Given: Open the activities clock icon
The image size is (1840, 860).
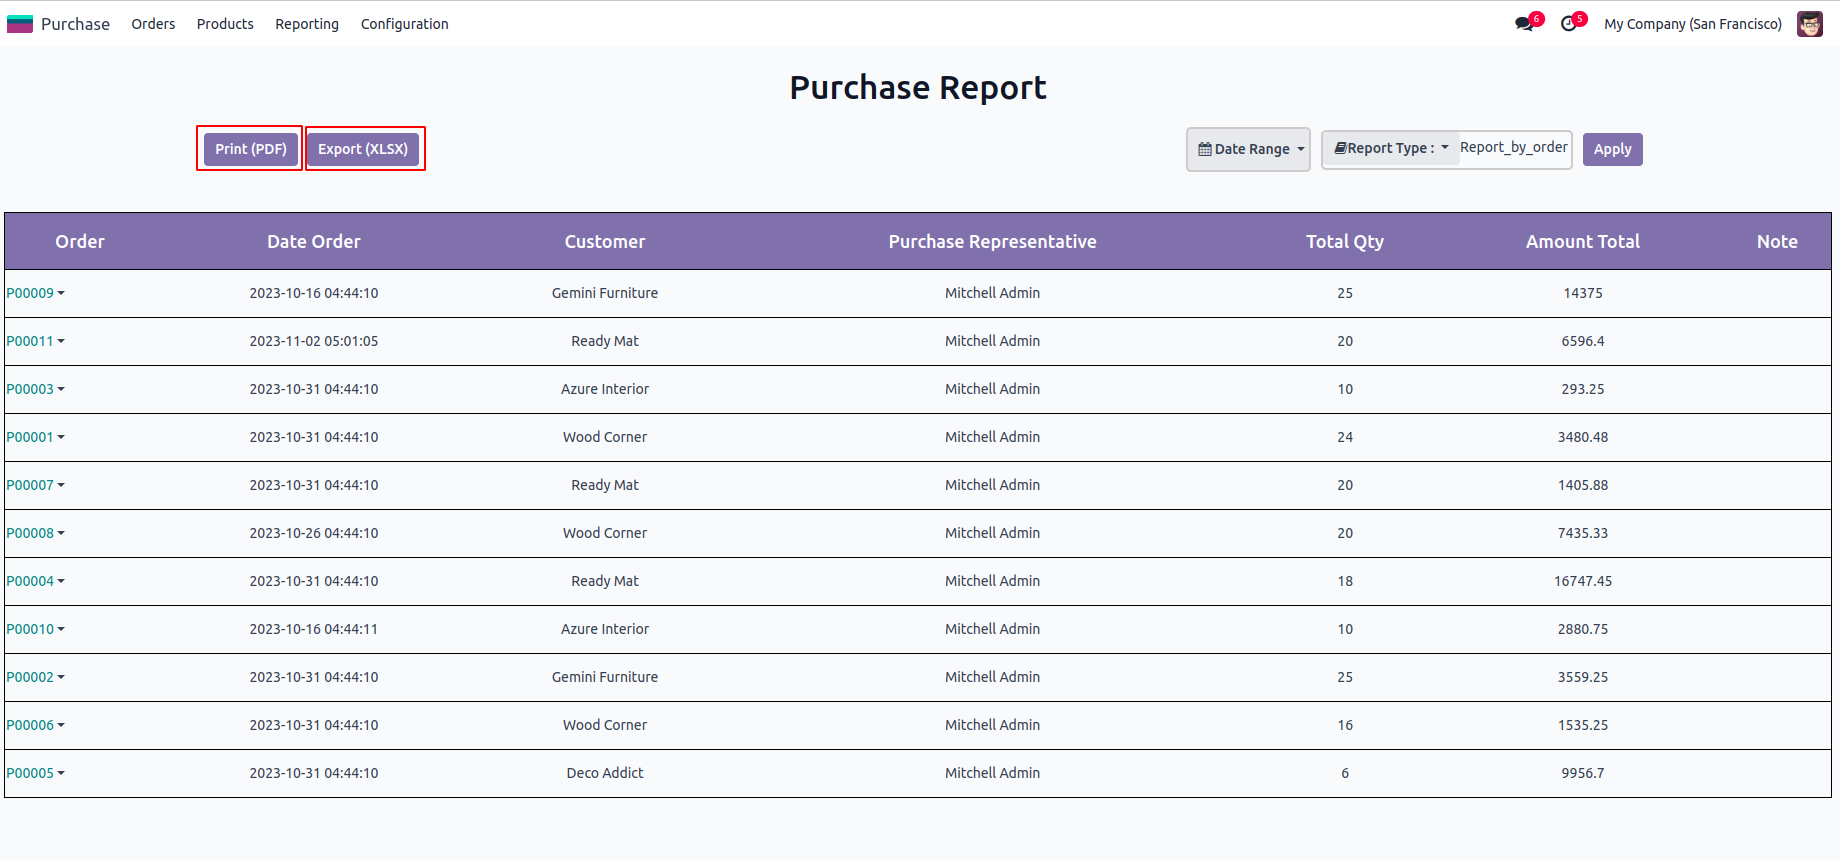Looking at the screenshot, I should 1569,24.
